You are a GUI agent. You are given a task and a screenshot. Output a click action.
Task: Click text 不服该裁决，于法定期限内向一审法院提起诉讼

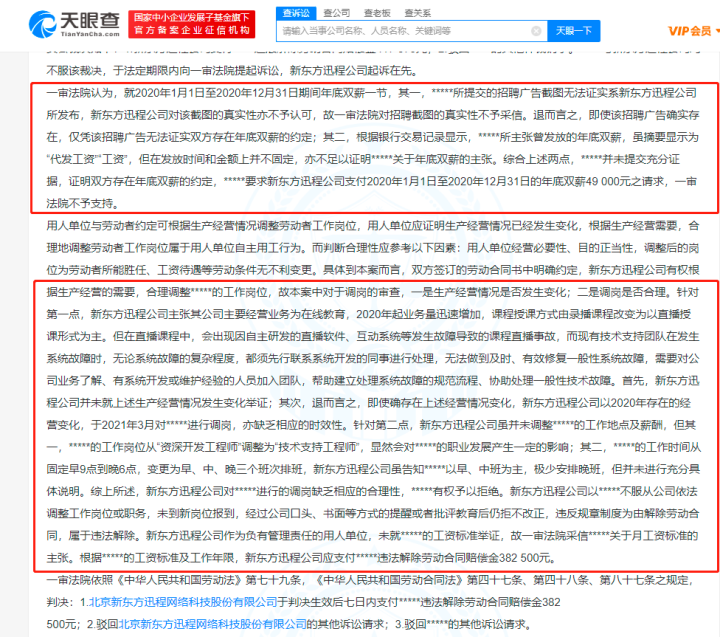(163, 71)
